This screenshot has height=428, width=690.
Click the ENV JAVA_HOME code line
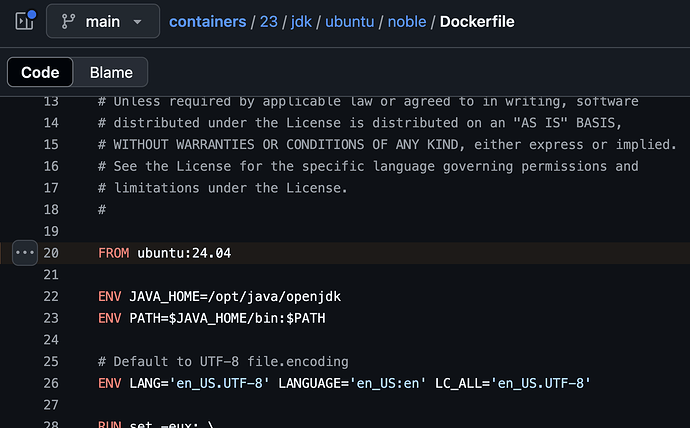219,296
